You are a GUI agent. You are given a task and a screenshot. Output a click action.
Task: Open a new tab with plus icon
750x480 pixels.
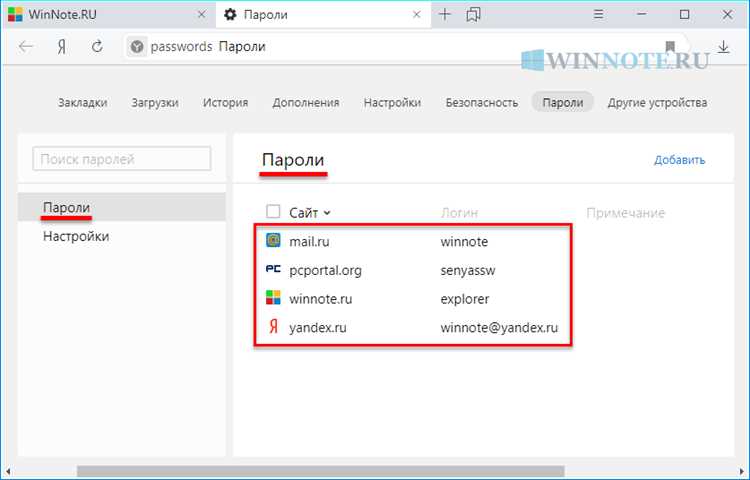pos(445,14)
